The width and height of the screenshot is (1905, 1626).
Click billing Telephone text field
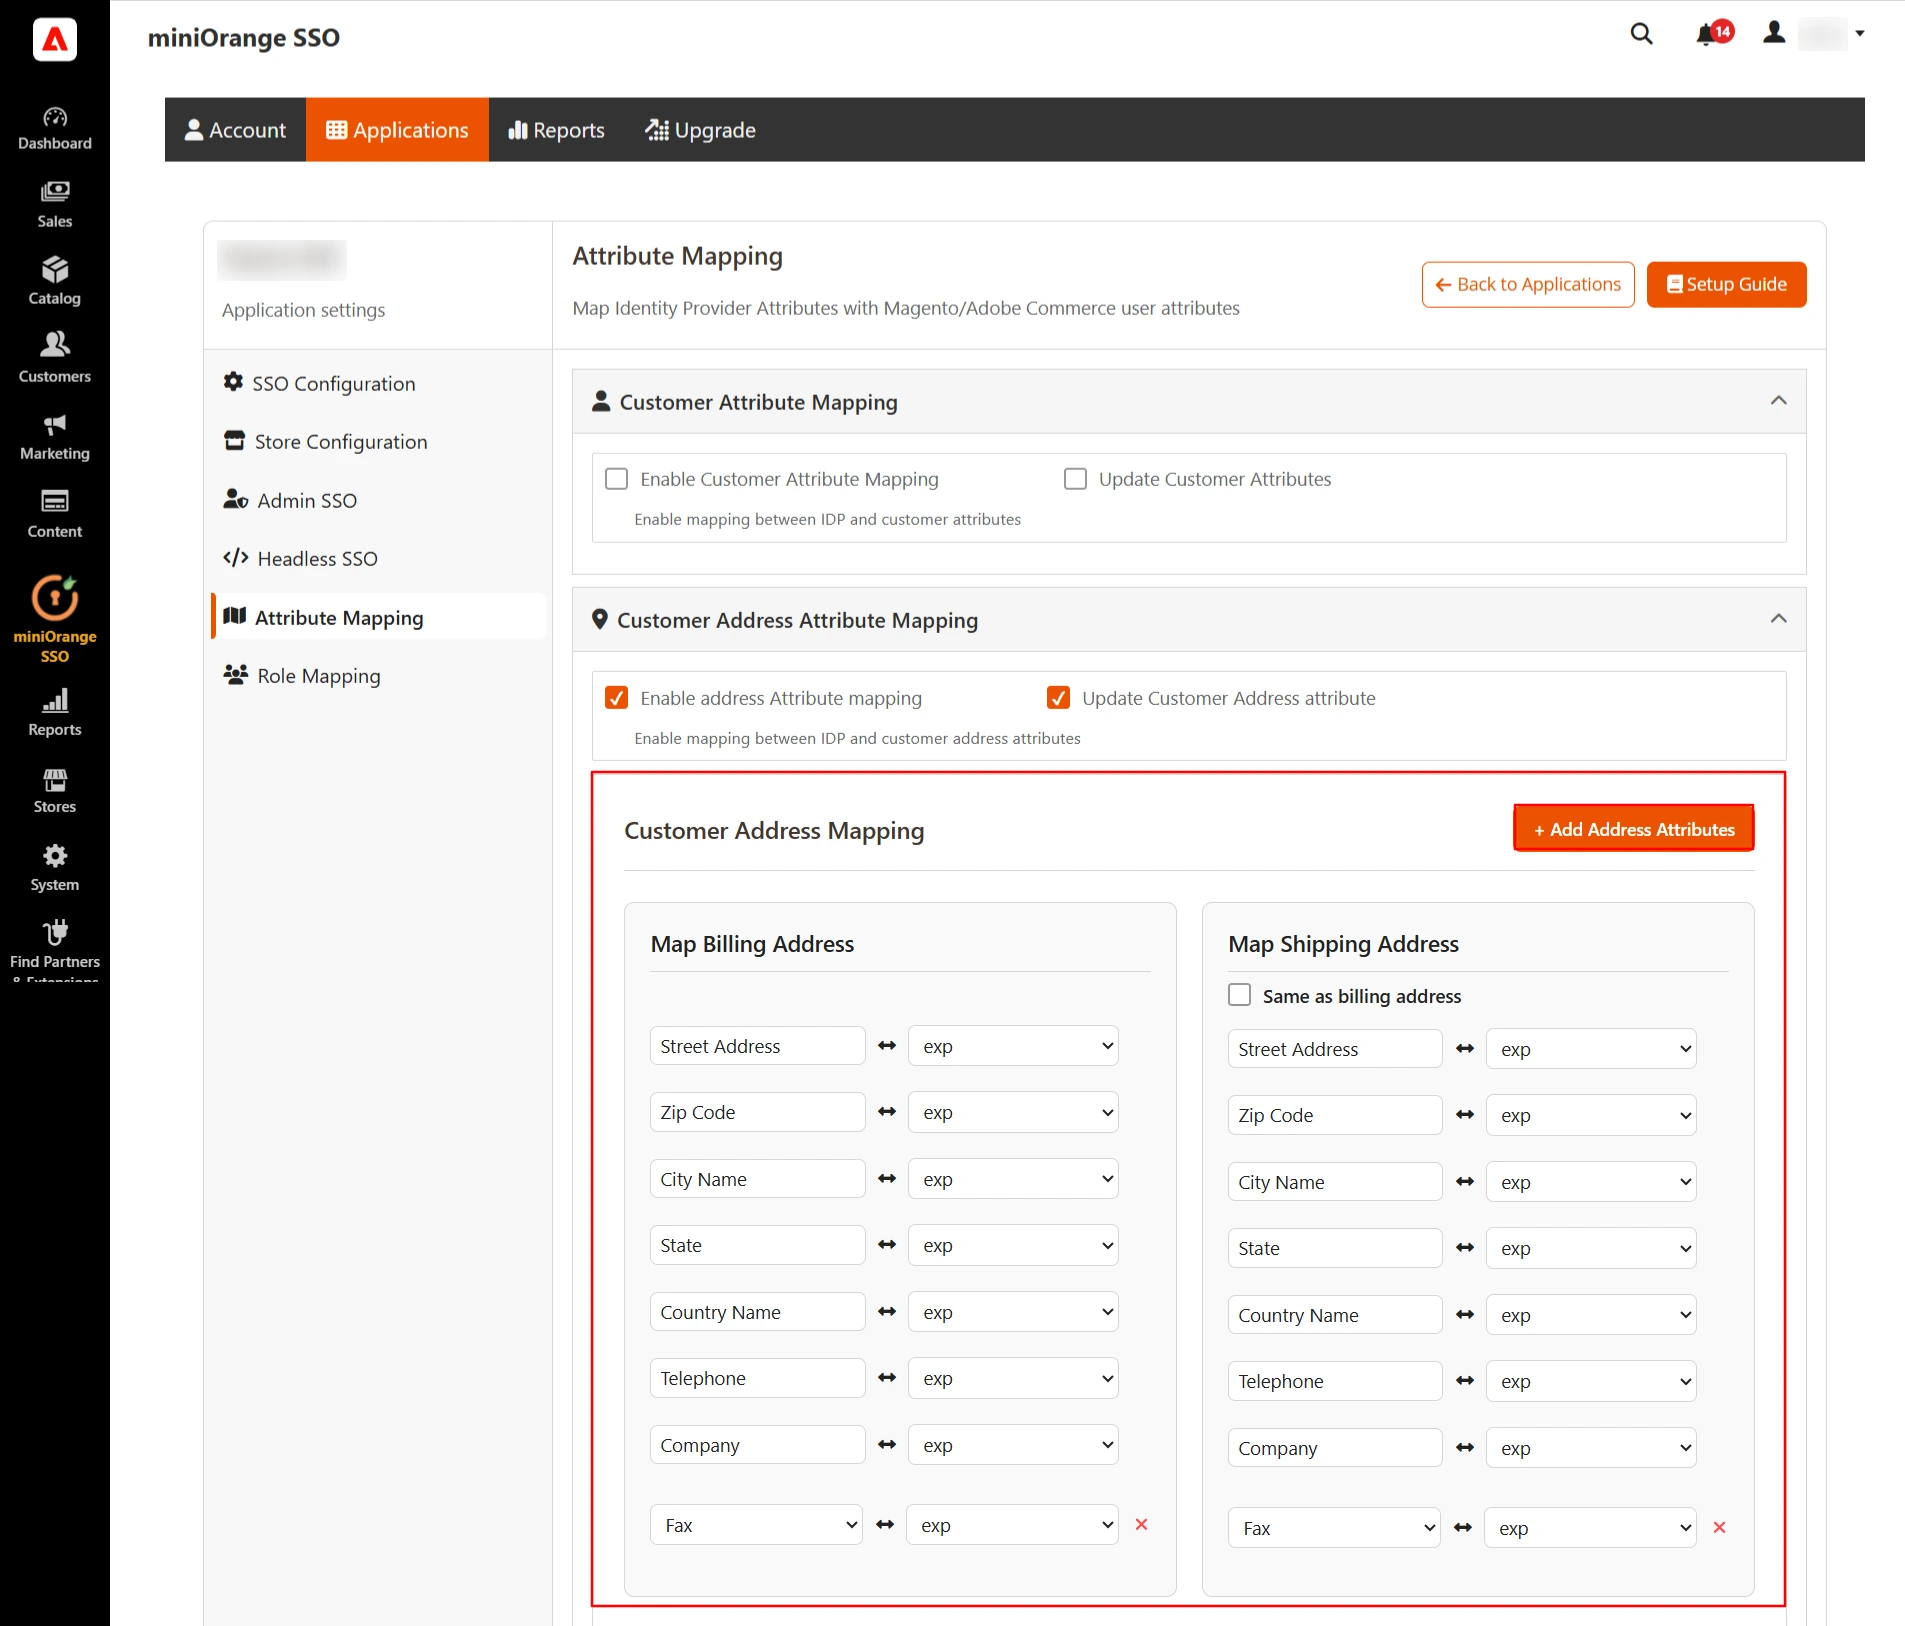(757, 1378)
